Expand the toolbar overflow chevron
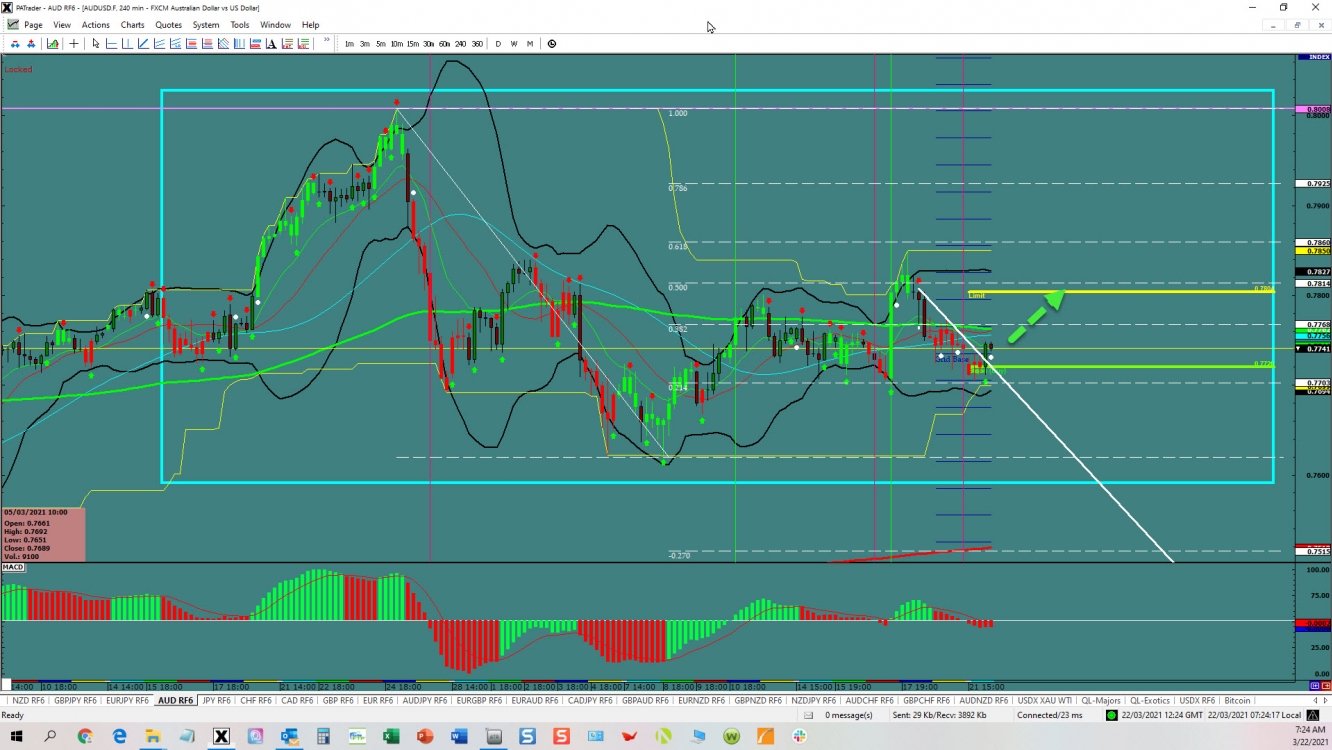 coord(326,40)
